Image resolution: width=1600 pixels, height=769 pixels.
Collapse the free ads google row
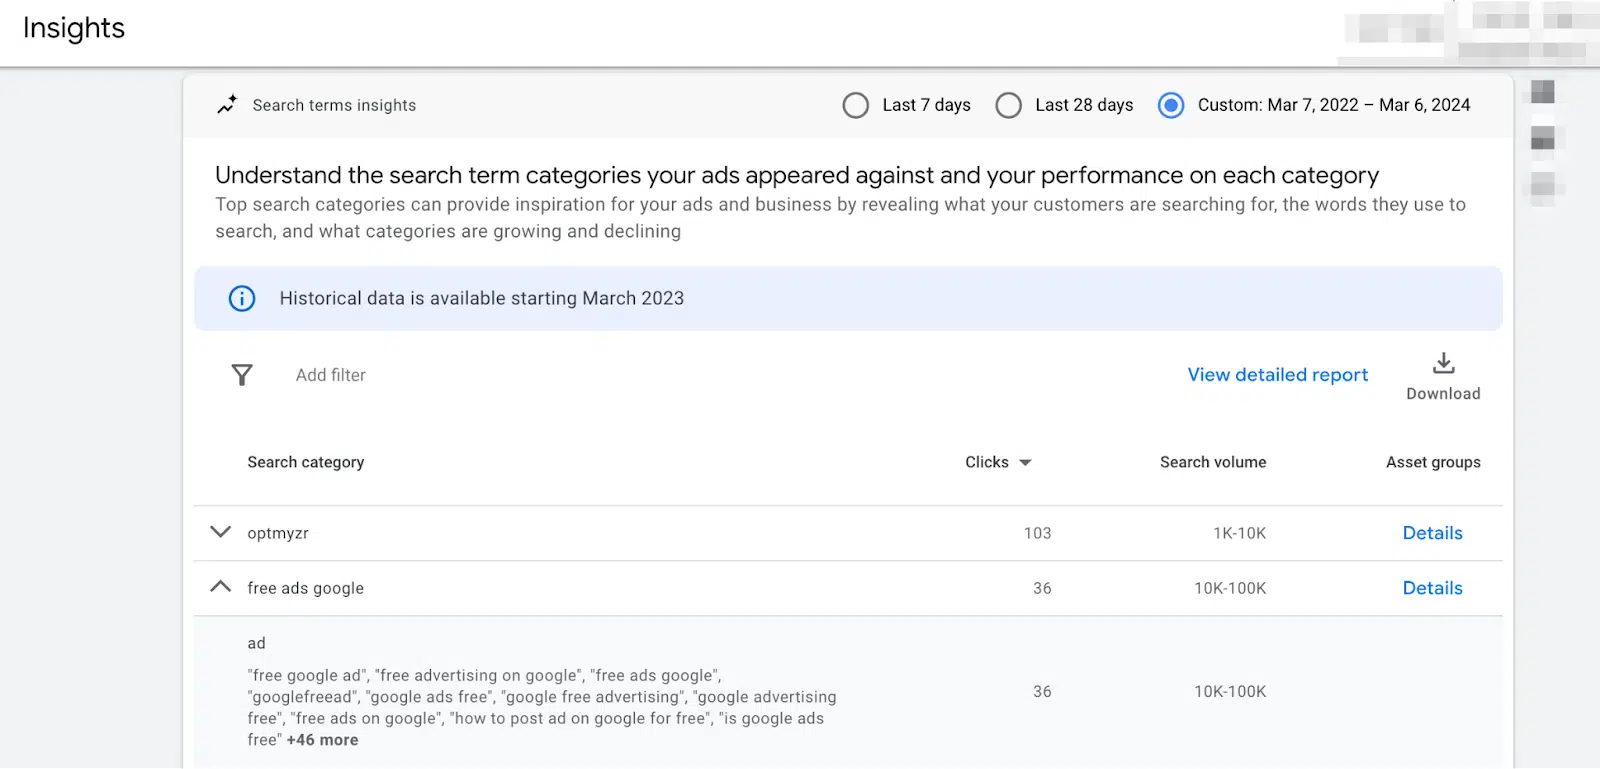tap(221, 587)
